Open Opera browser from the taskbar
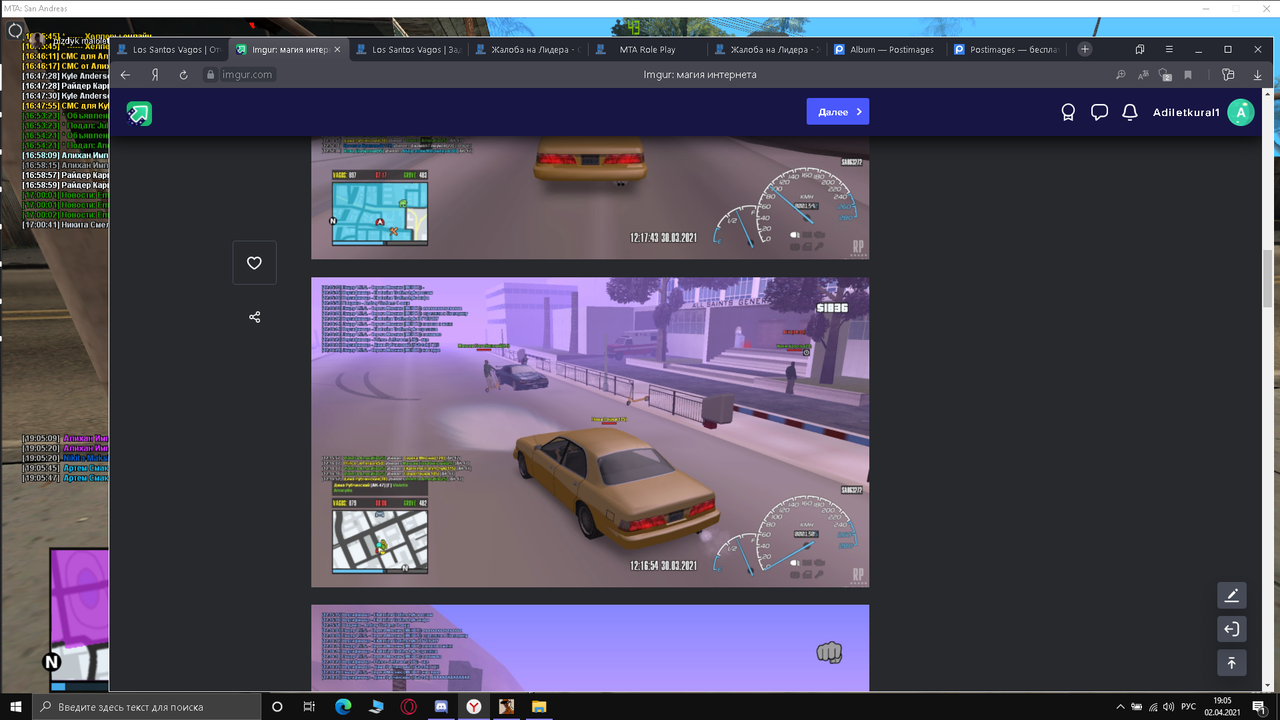The height and width of the screenshot is (720, 1280). 408,706
